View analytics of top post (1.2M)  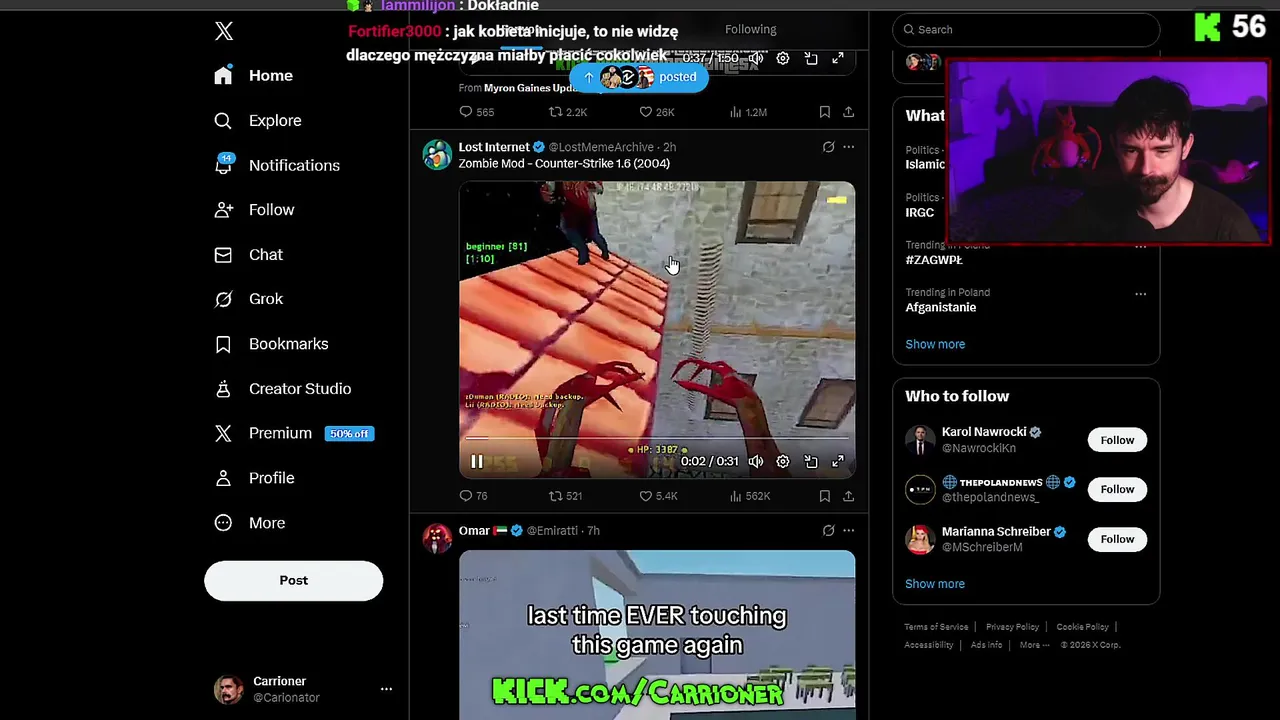tap(748, 112)
